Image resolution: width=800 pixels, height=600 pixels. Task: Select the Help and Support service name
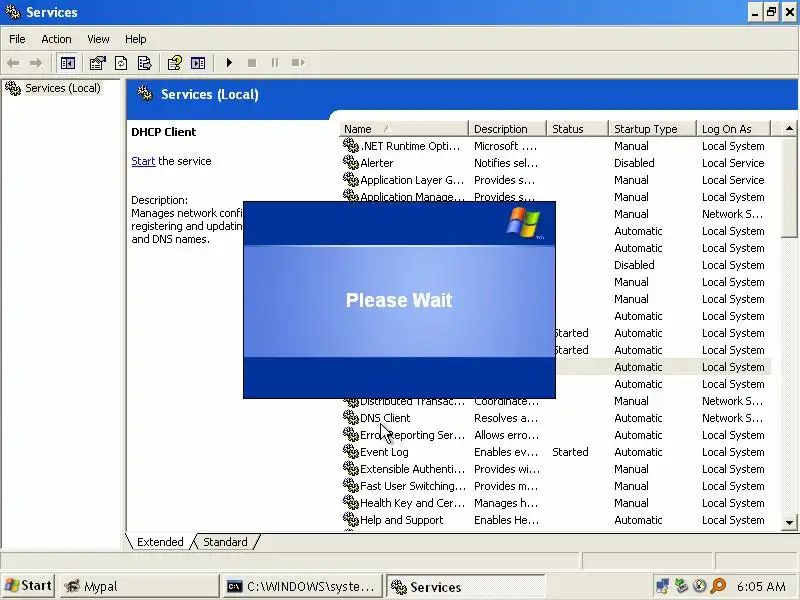click(402, 520)
